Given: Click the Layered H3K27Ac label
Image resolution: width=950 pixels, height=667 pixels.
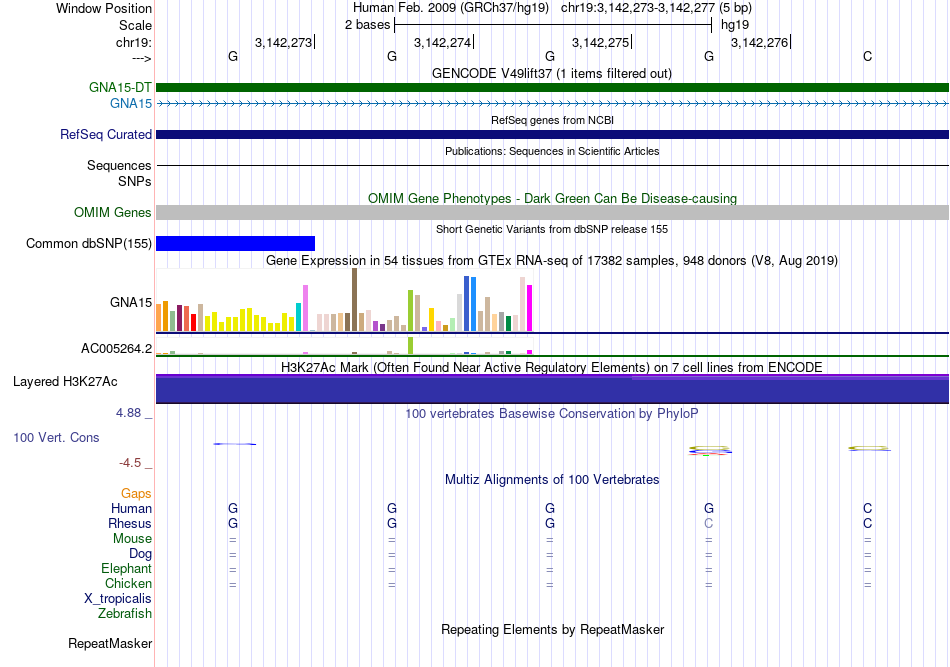Looking at the screenshot, I should pos(65,382).
